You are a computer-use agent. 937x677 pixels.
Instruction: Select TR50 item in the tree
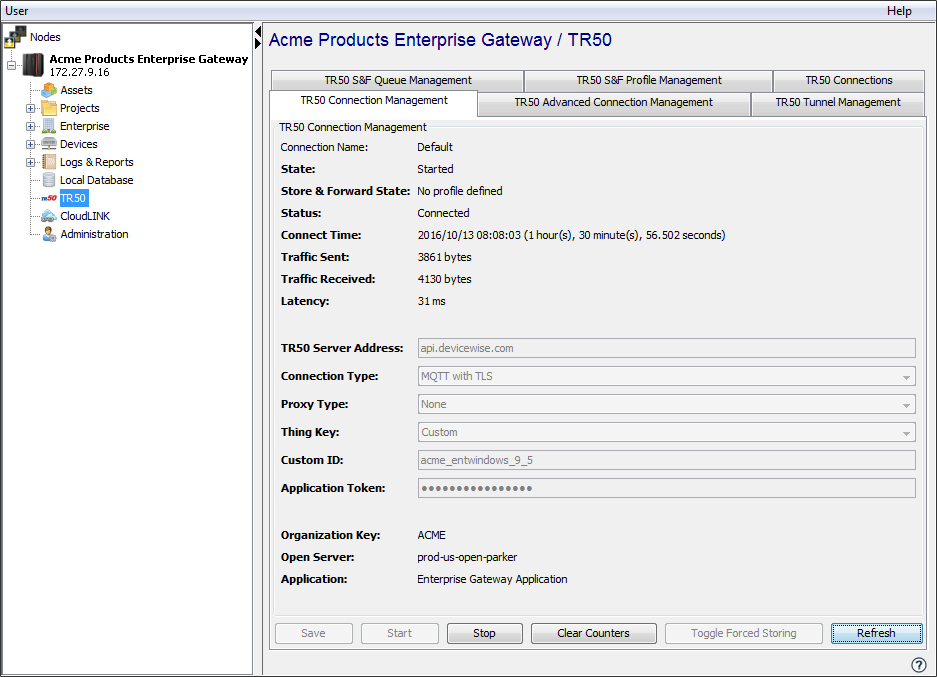73,198
